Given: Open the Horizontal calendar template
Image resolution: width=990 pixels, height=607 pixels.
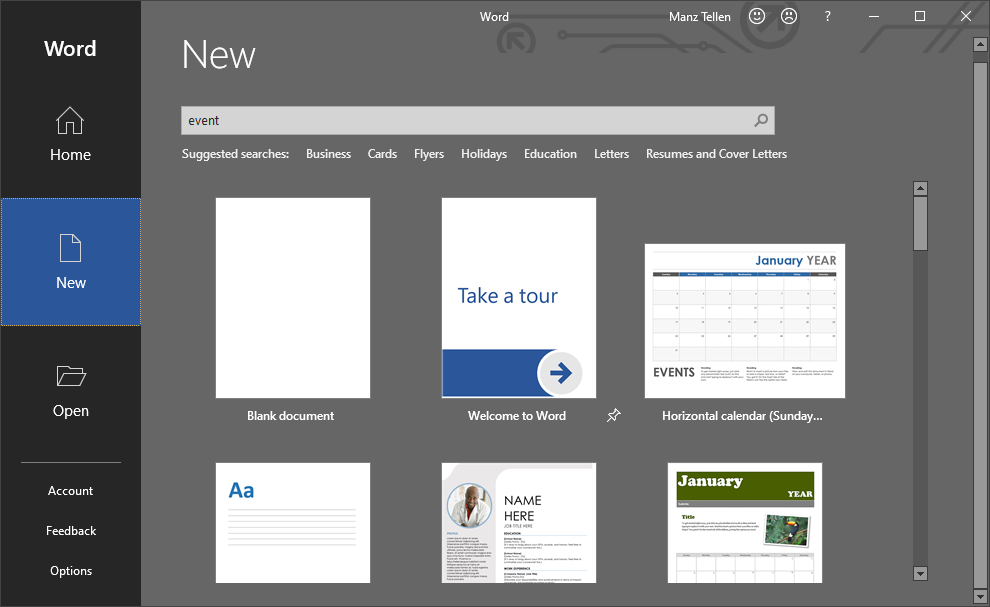Looking at the screenshot, I should click(x=744, y=321).
